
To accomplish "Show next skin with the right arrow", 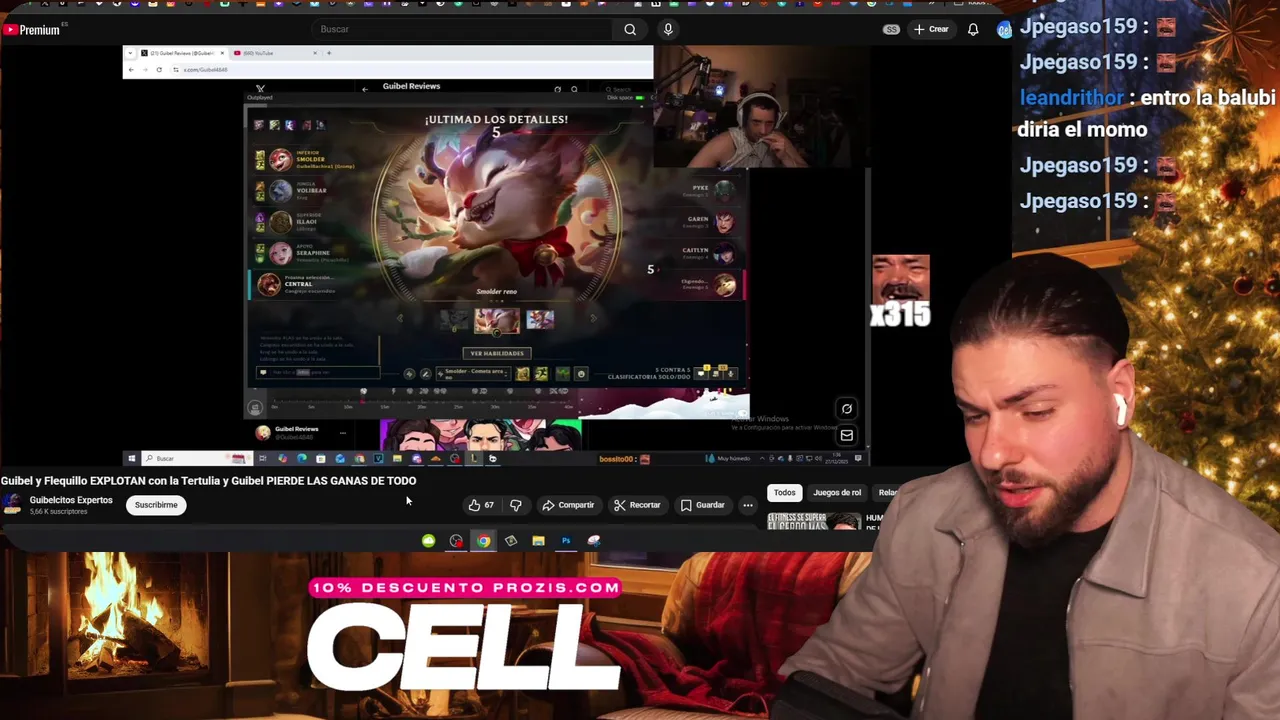I will [593, 319].
